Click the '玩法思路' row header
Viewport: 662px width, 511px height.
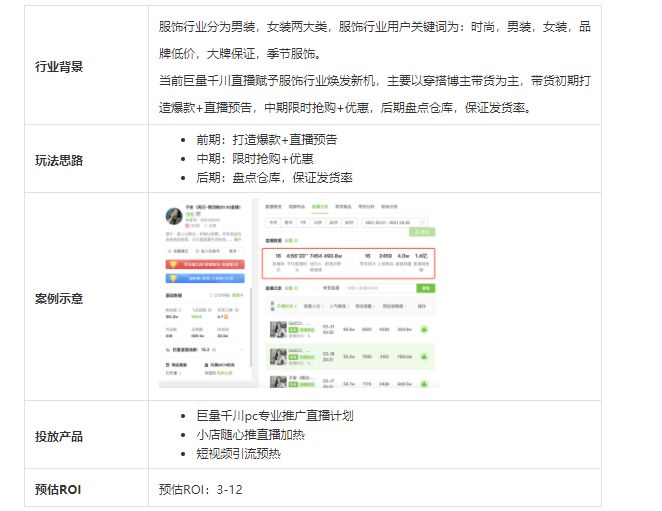(x=59, y=160)
